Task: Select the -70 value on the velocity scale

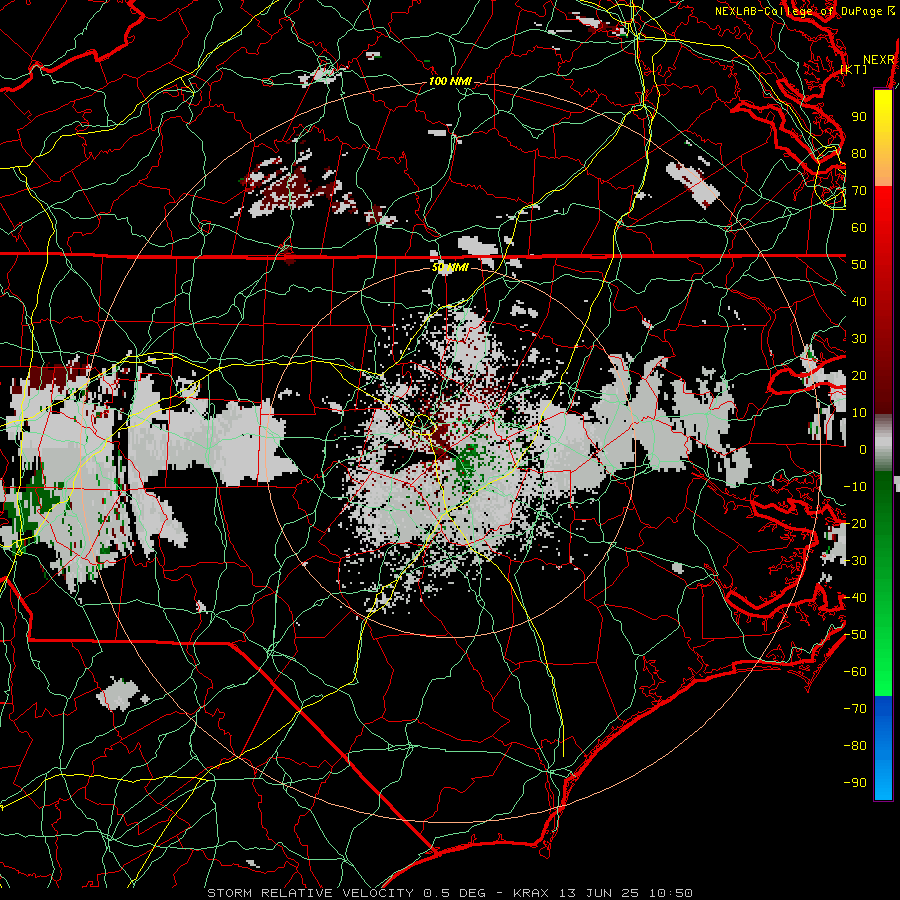Action: 855,709
